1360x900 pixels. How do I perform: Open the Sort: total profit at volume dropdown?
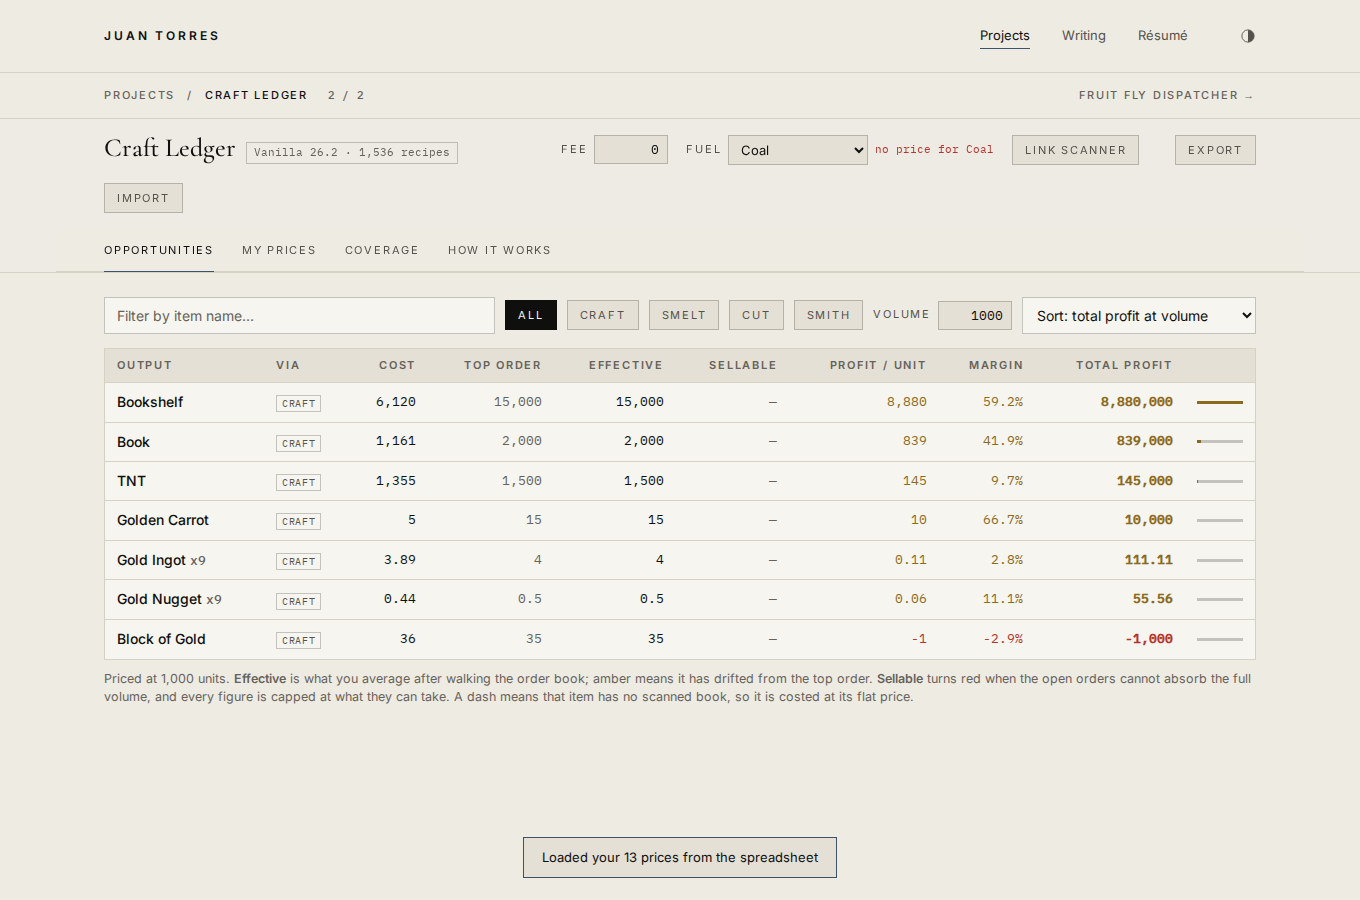[1139, 316]
